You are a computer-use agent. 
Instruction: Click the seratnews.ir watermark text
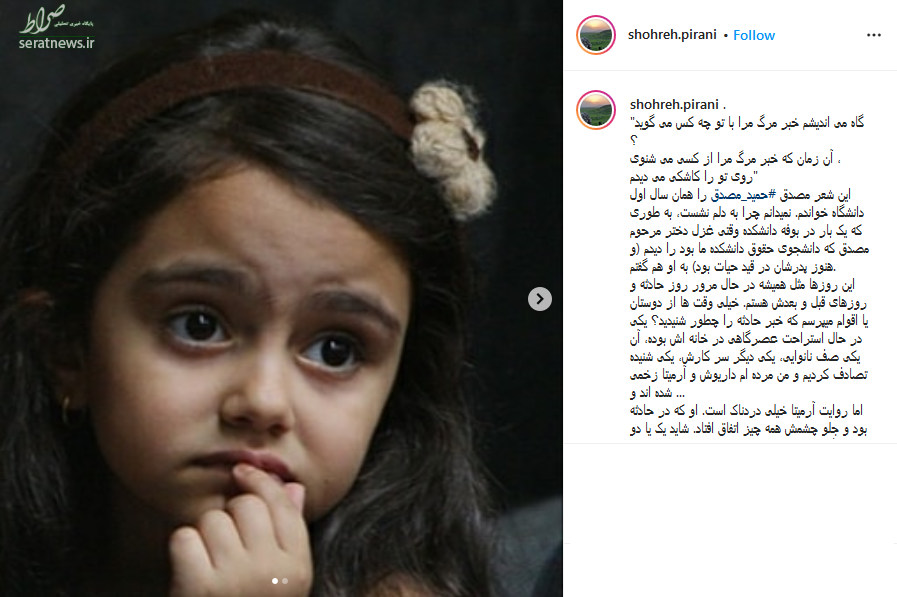tap(56, 43)
